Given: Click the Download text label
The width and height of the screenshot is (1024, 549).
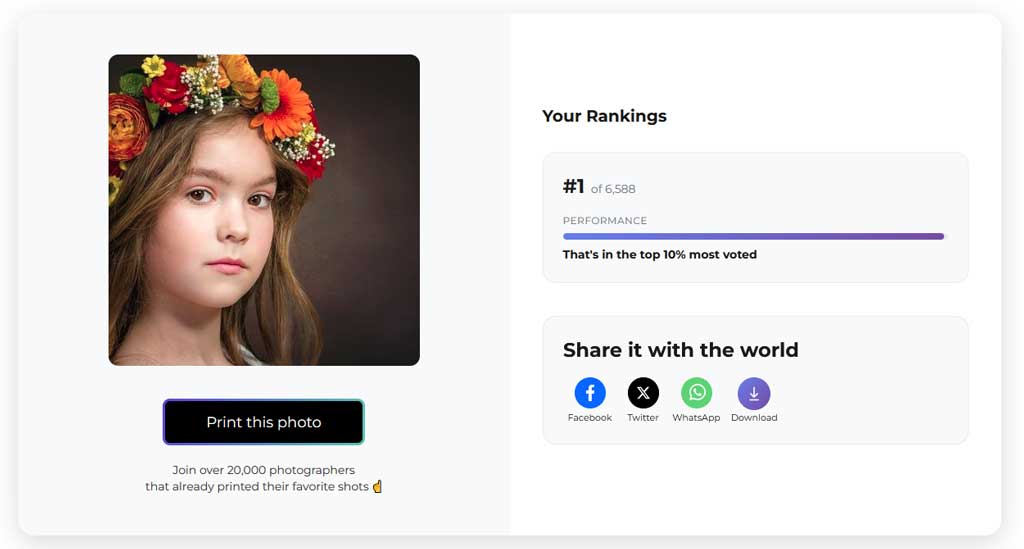Looking at the screenshot, I should click(x=754, y=418).
